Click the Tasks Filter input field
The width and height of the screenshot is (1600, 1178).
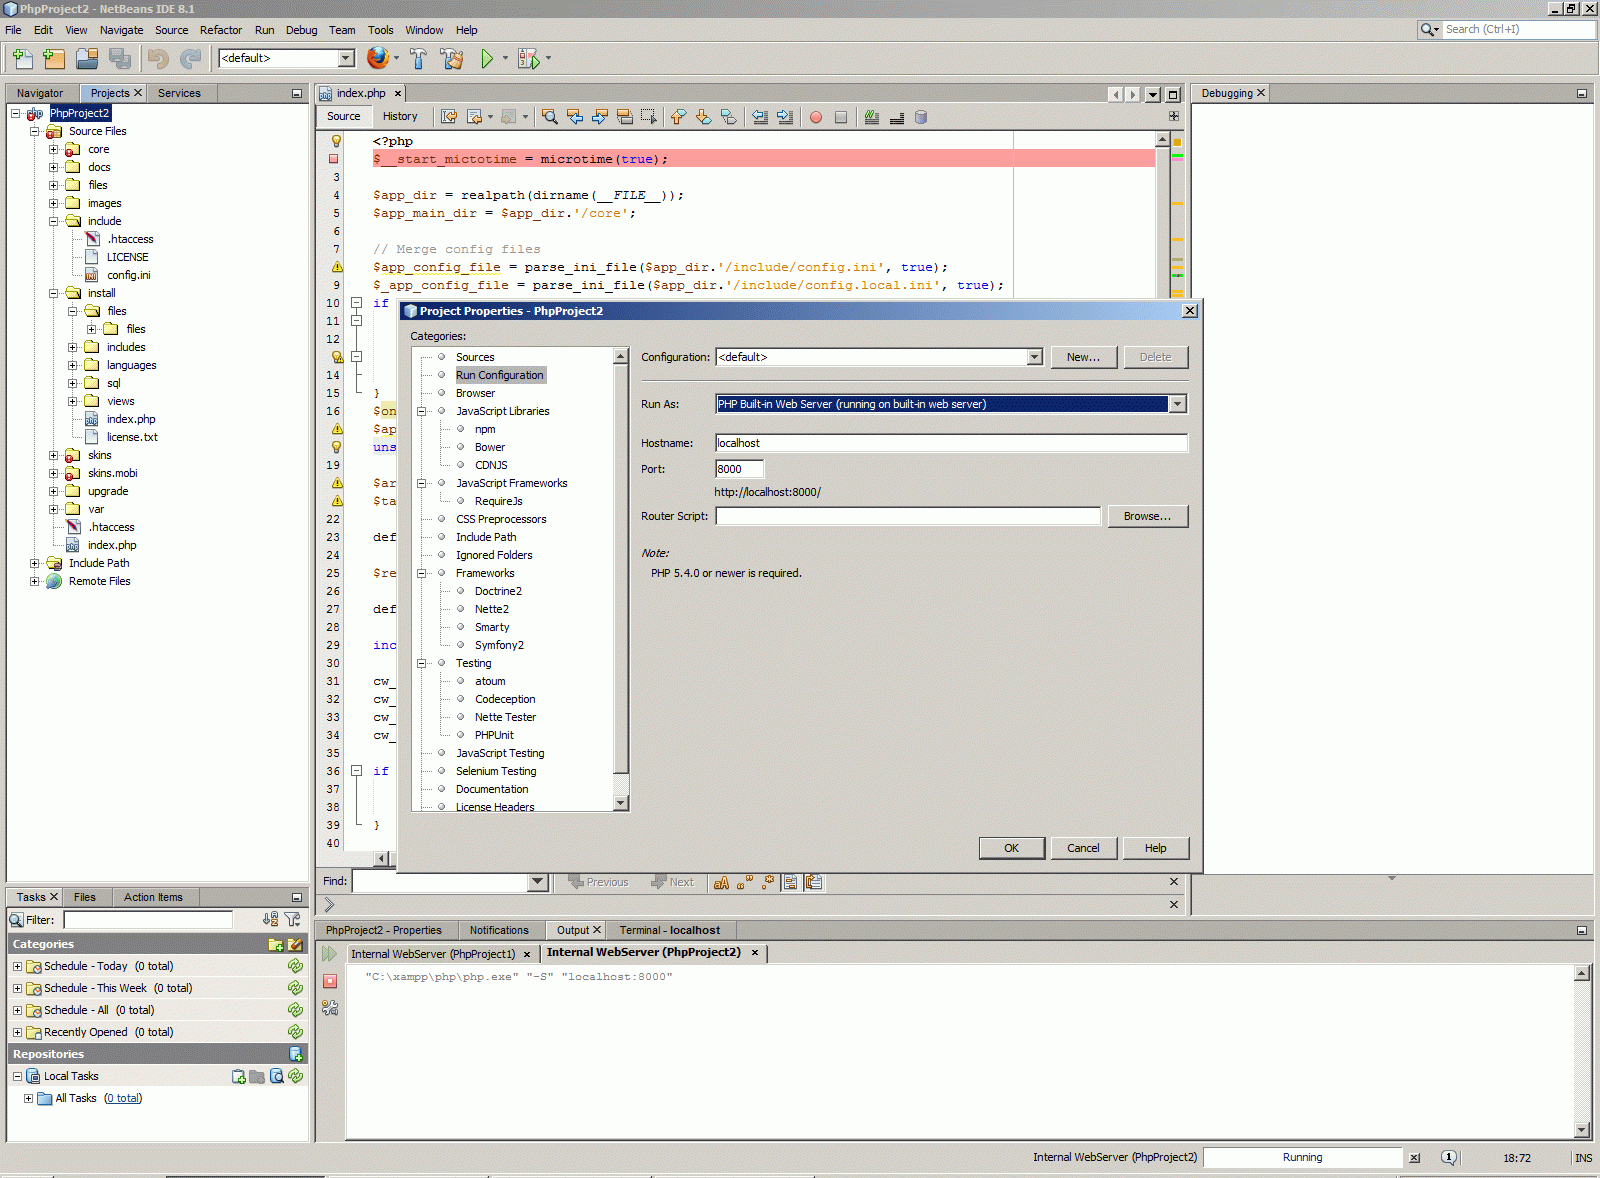coord(148,919)
